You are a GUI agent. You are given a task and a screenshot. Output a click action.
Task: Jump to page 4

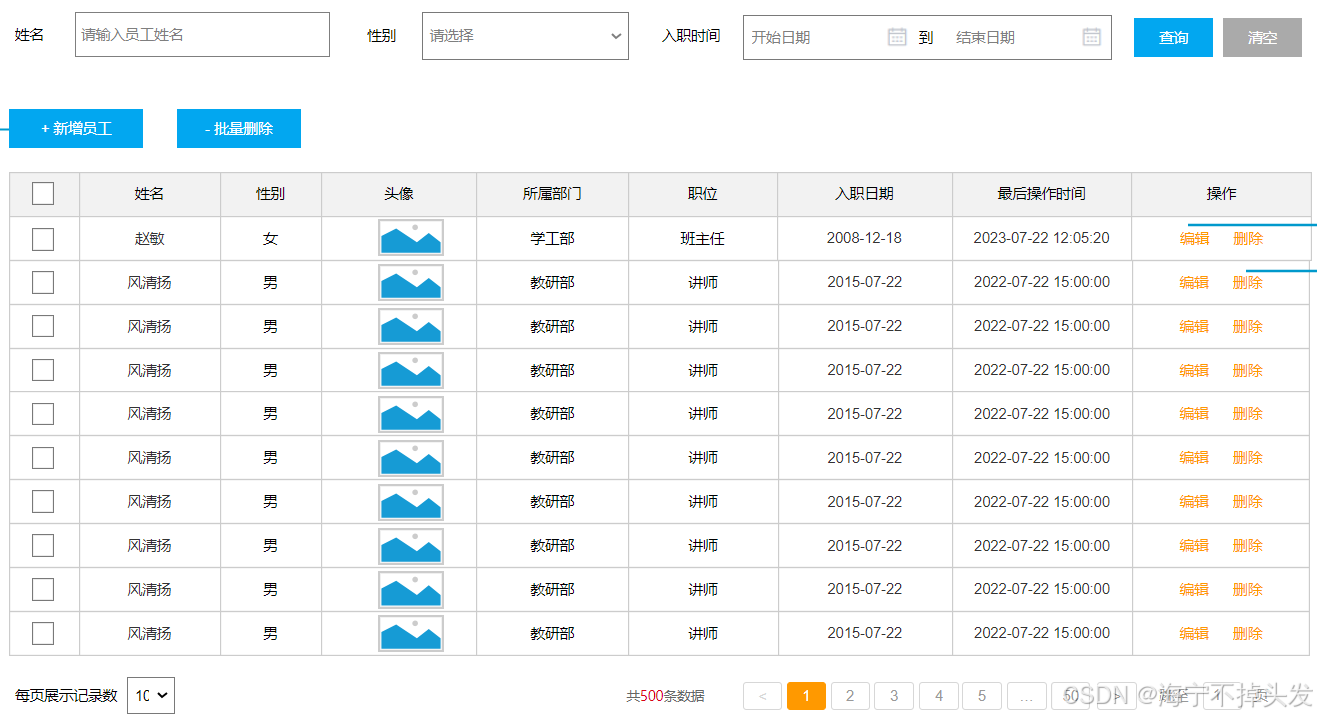[x=938, y=696]
